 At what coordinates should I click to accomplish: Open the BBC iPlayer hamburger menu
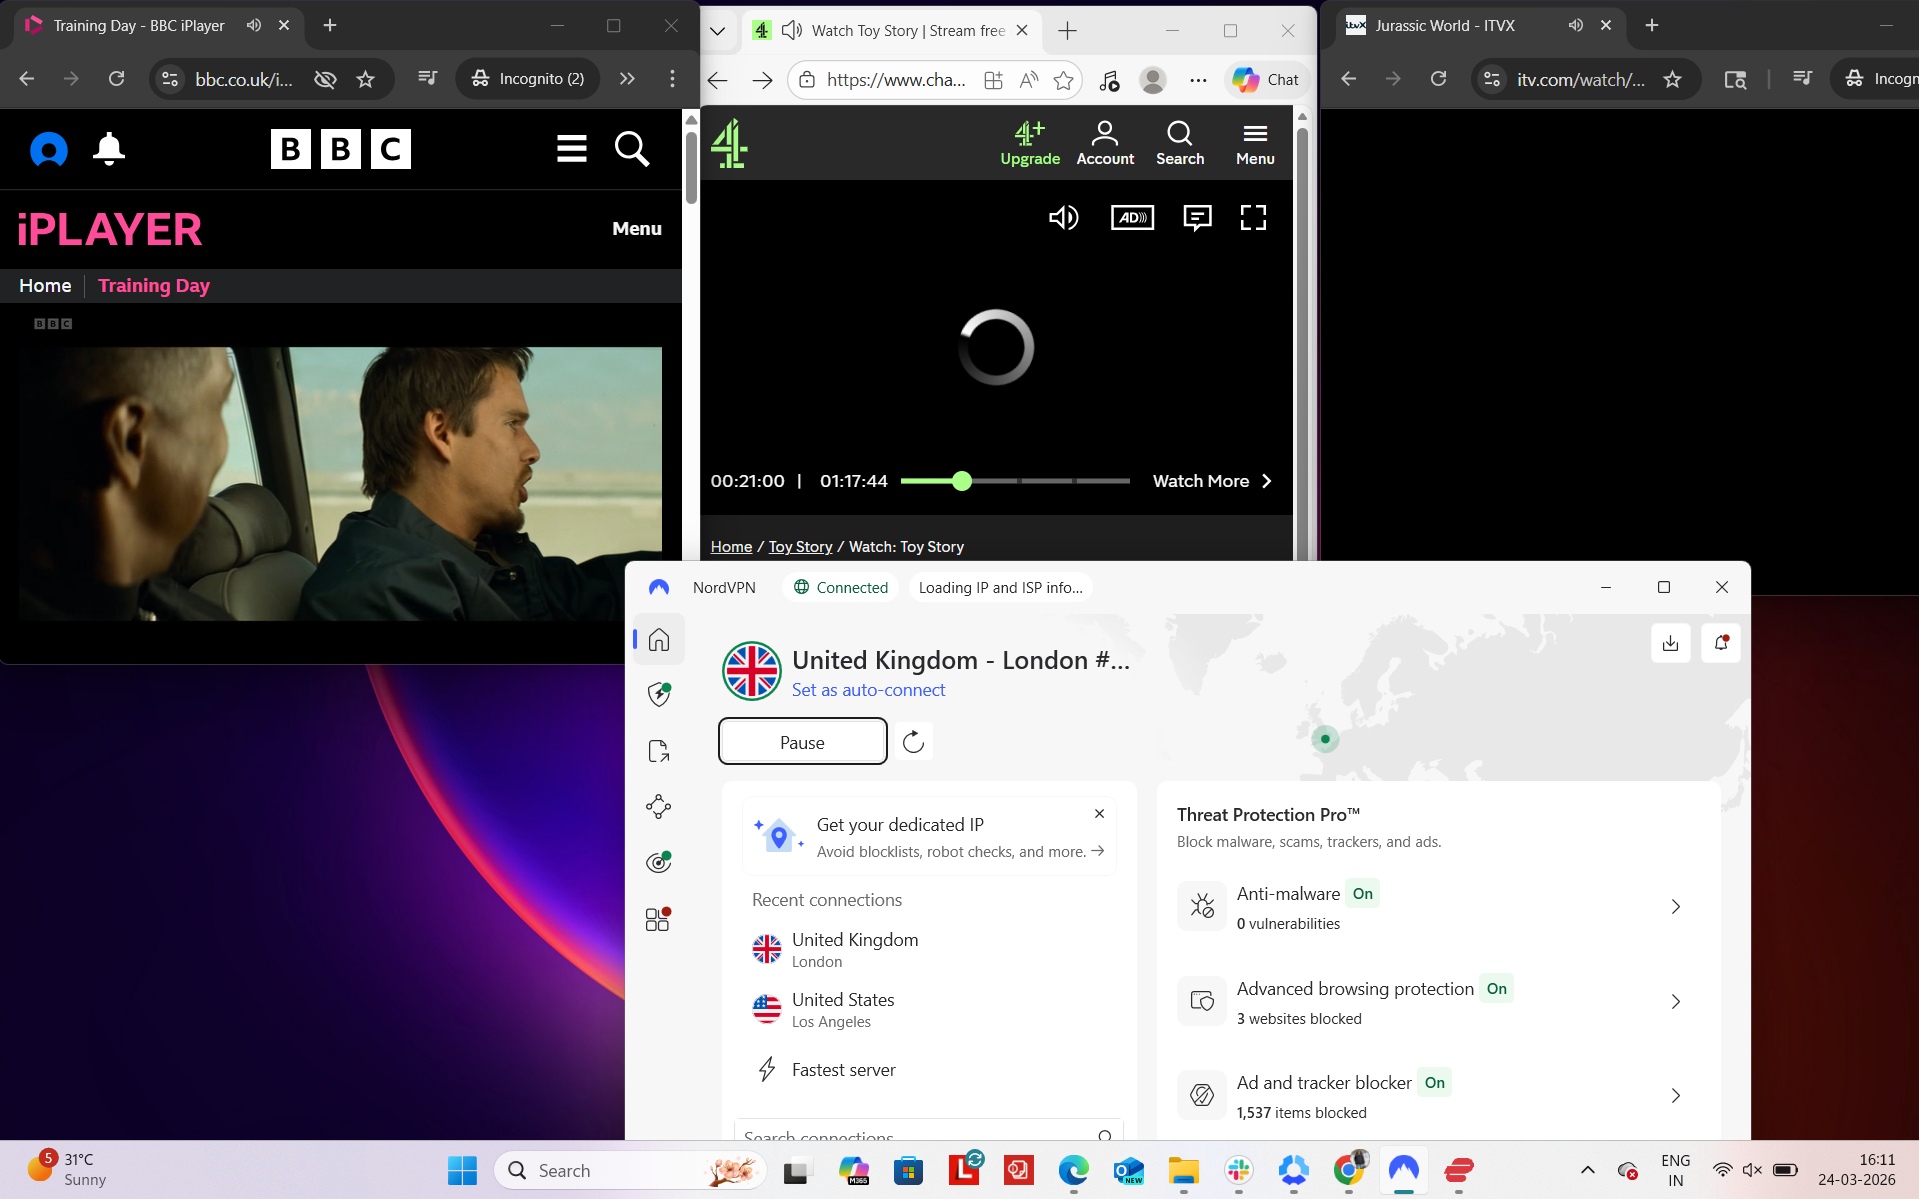pos(571,149)
